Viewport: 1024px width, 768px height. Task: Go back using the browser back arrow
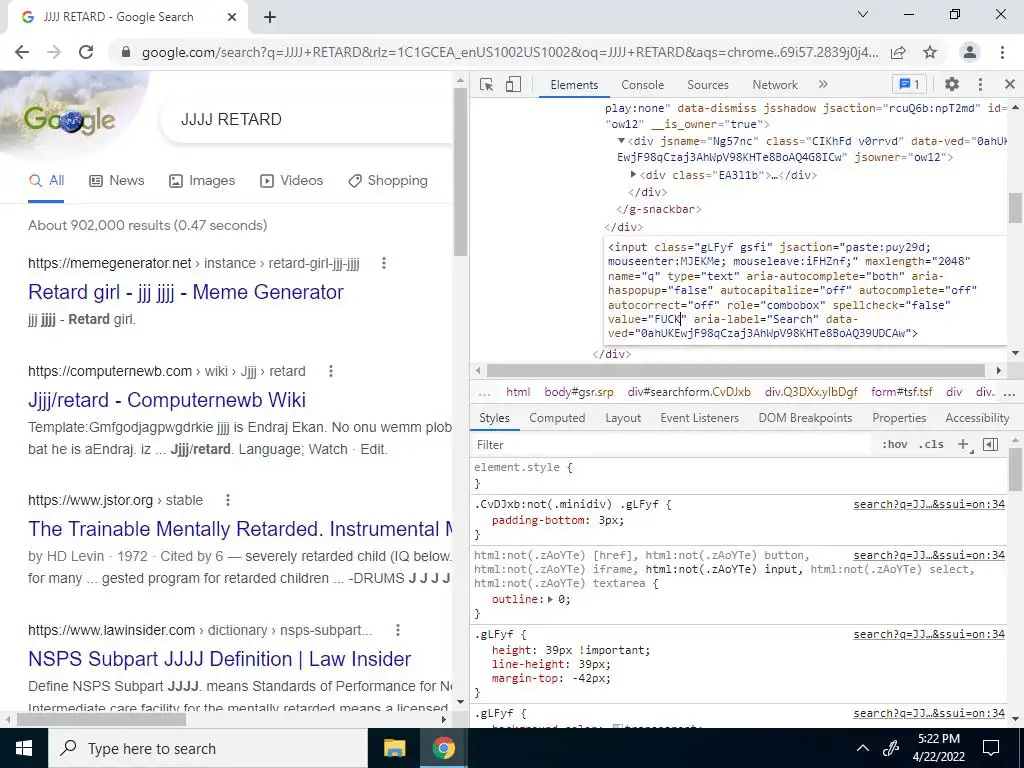tap(22, 52)
